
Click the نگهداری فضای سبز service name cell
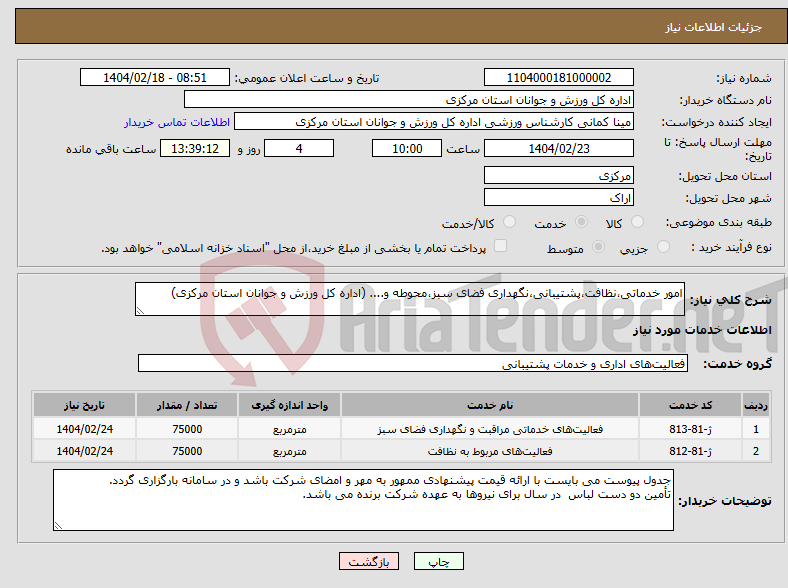click(490, 429)
